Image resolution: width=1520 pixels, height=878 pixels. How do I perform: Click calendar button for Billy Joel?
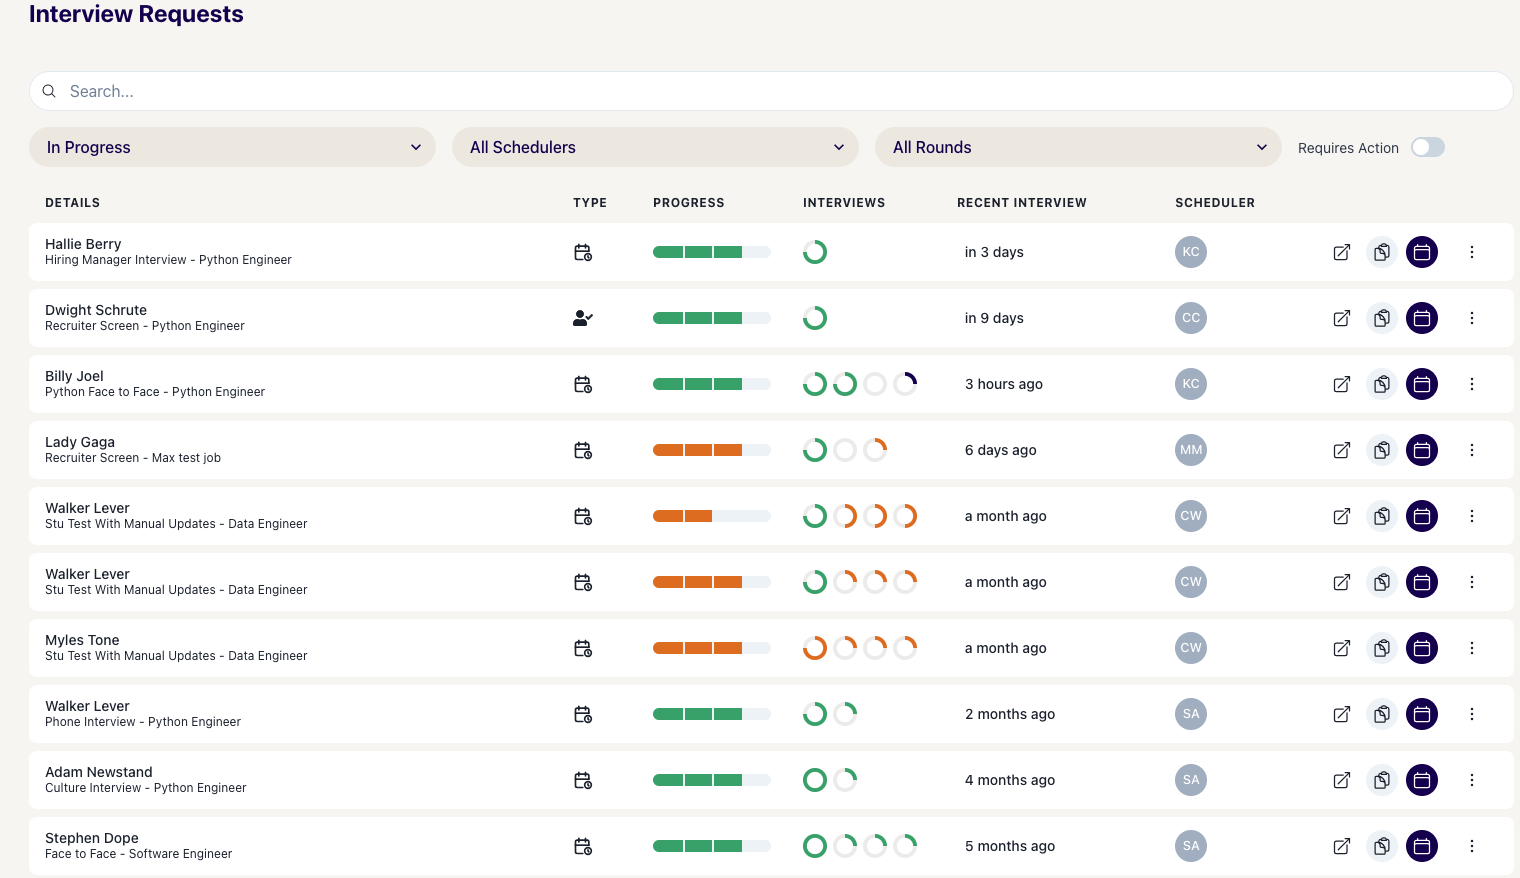(x=1422, y=384)
